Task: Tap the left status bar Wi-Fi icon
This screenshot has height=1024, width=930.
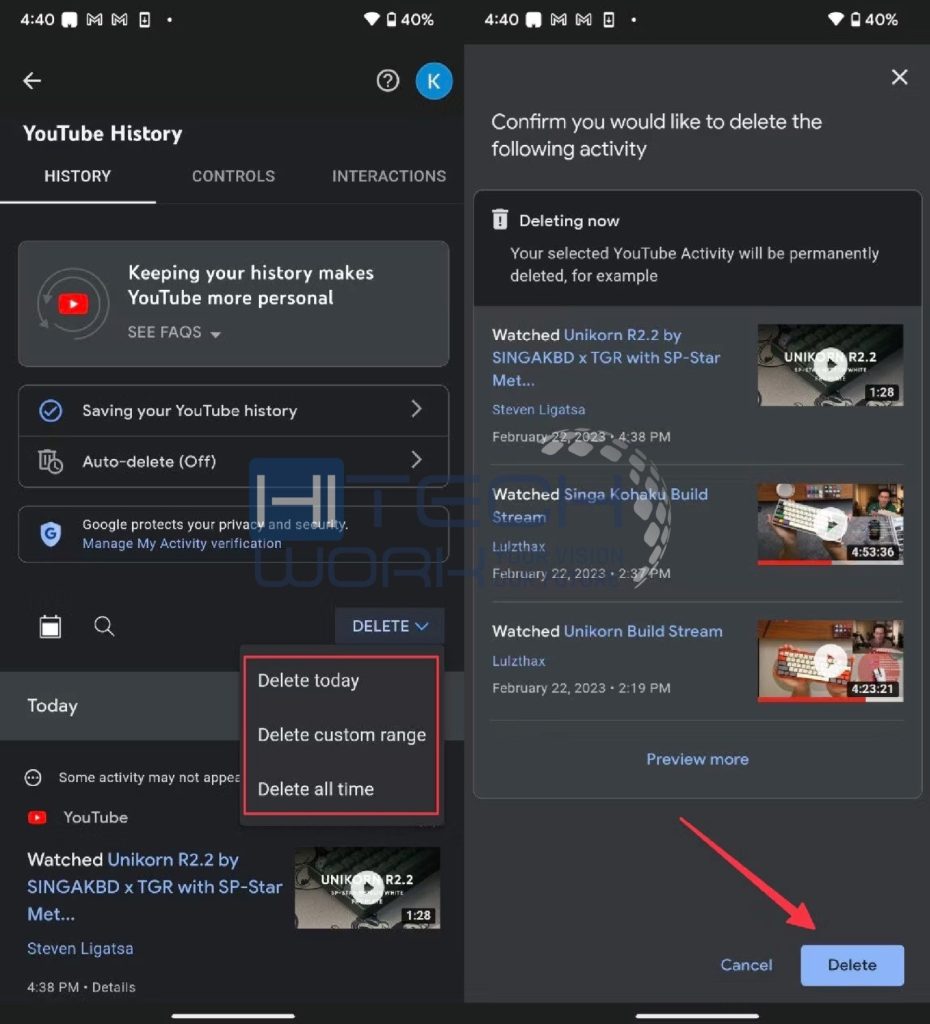Action: pos(372,20)
